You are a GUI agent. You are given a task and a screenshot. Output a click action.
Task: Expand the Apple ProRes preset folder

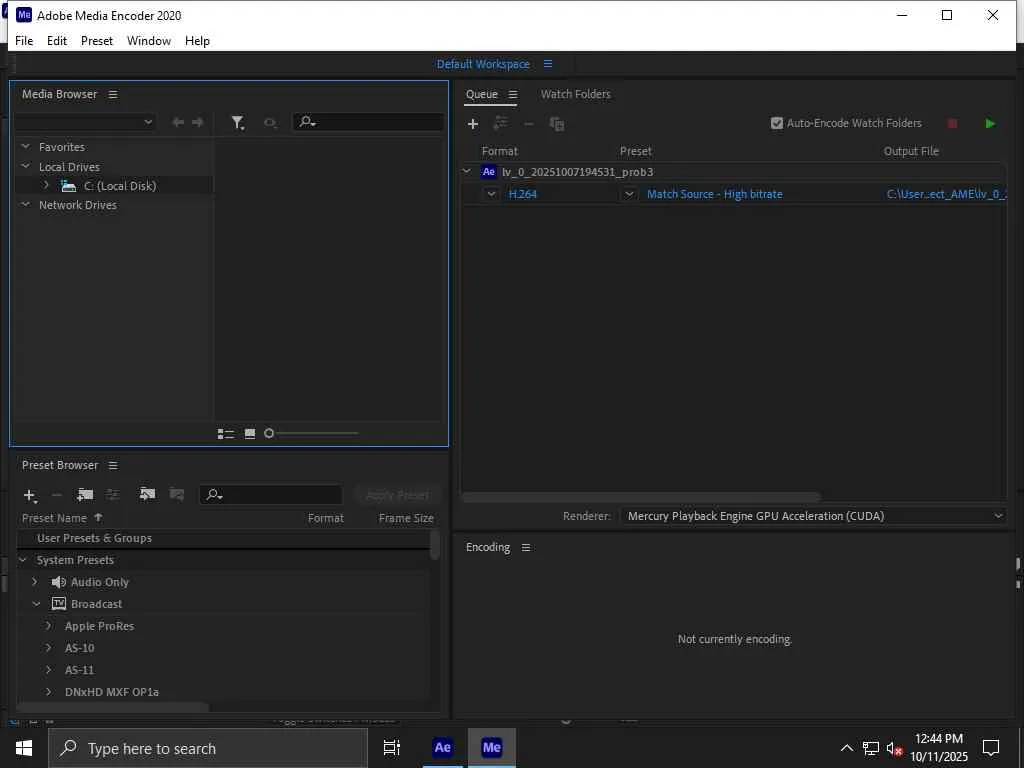[48, 626]
